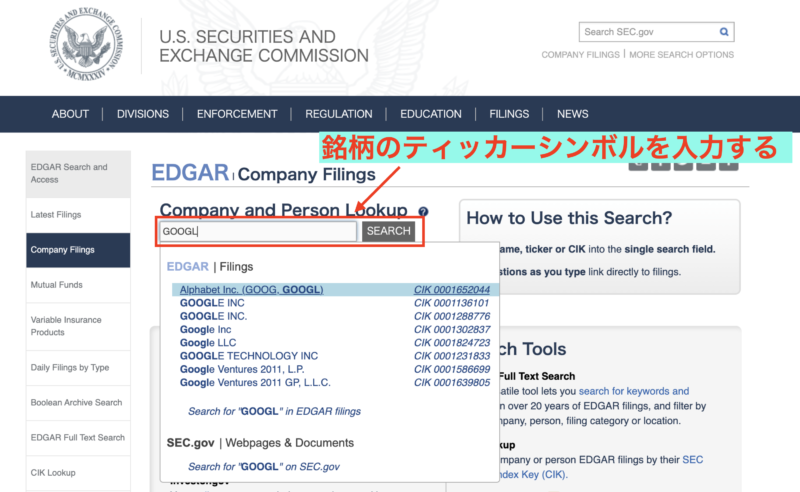Choose Google Ventures 2011 GP, L.L.C. suggestion
800x492 pixels.
tap(255, 382)
